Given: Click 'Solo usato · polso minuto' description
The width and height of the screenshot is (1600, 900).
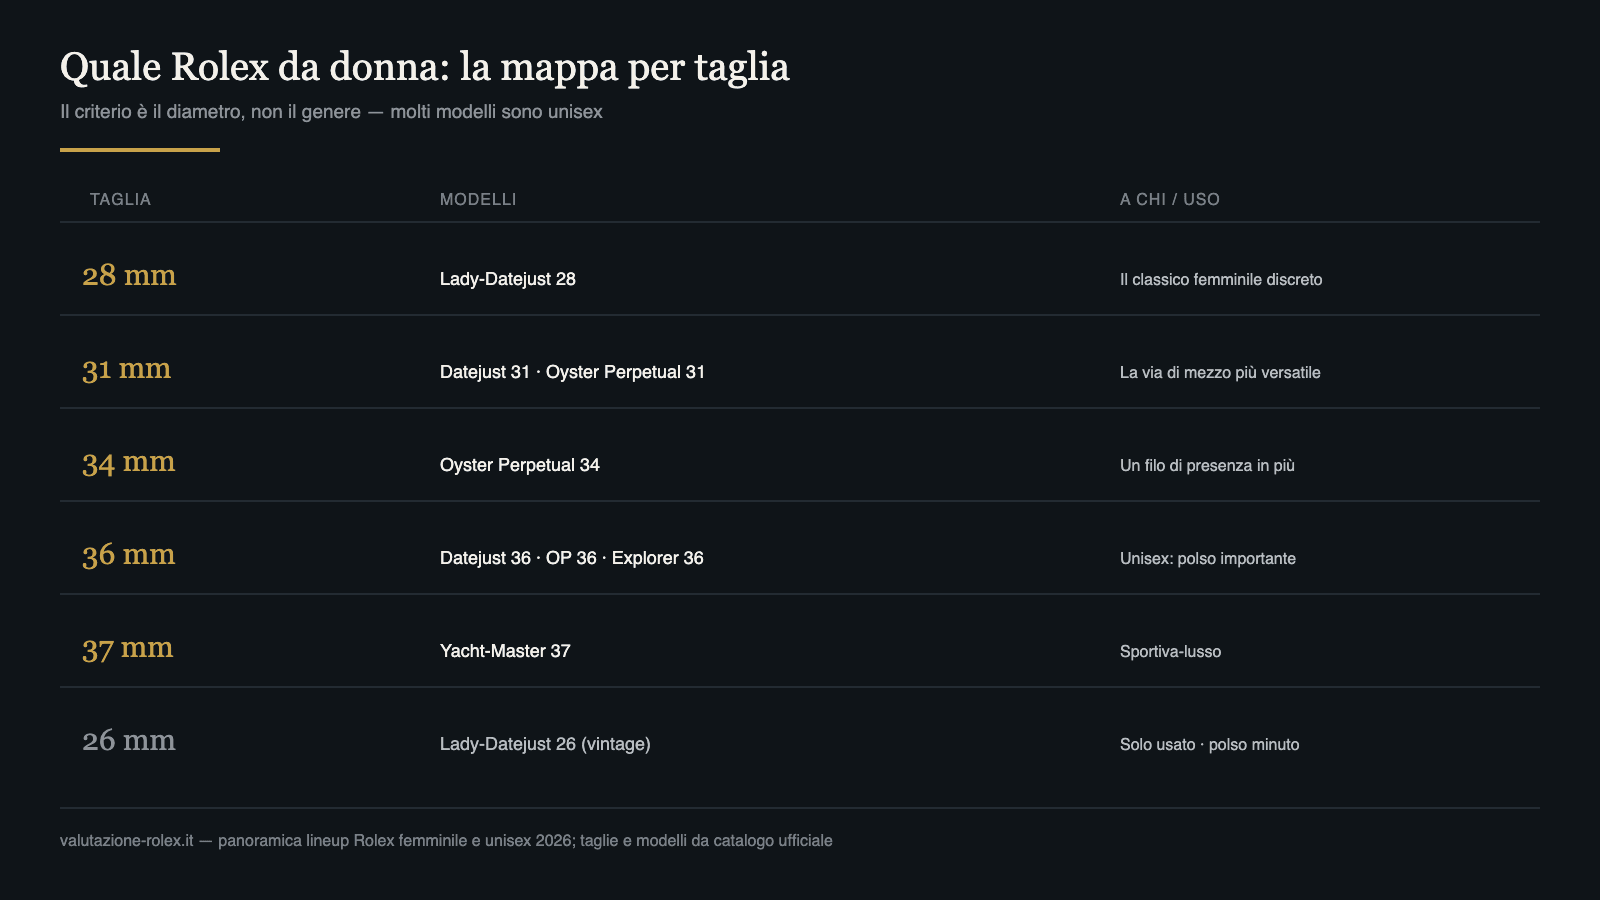Looking at the screenshot, I should tap(1210, 744).
